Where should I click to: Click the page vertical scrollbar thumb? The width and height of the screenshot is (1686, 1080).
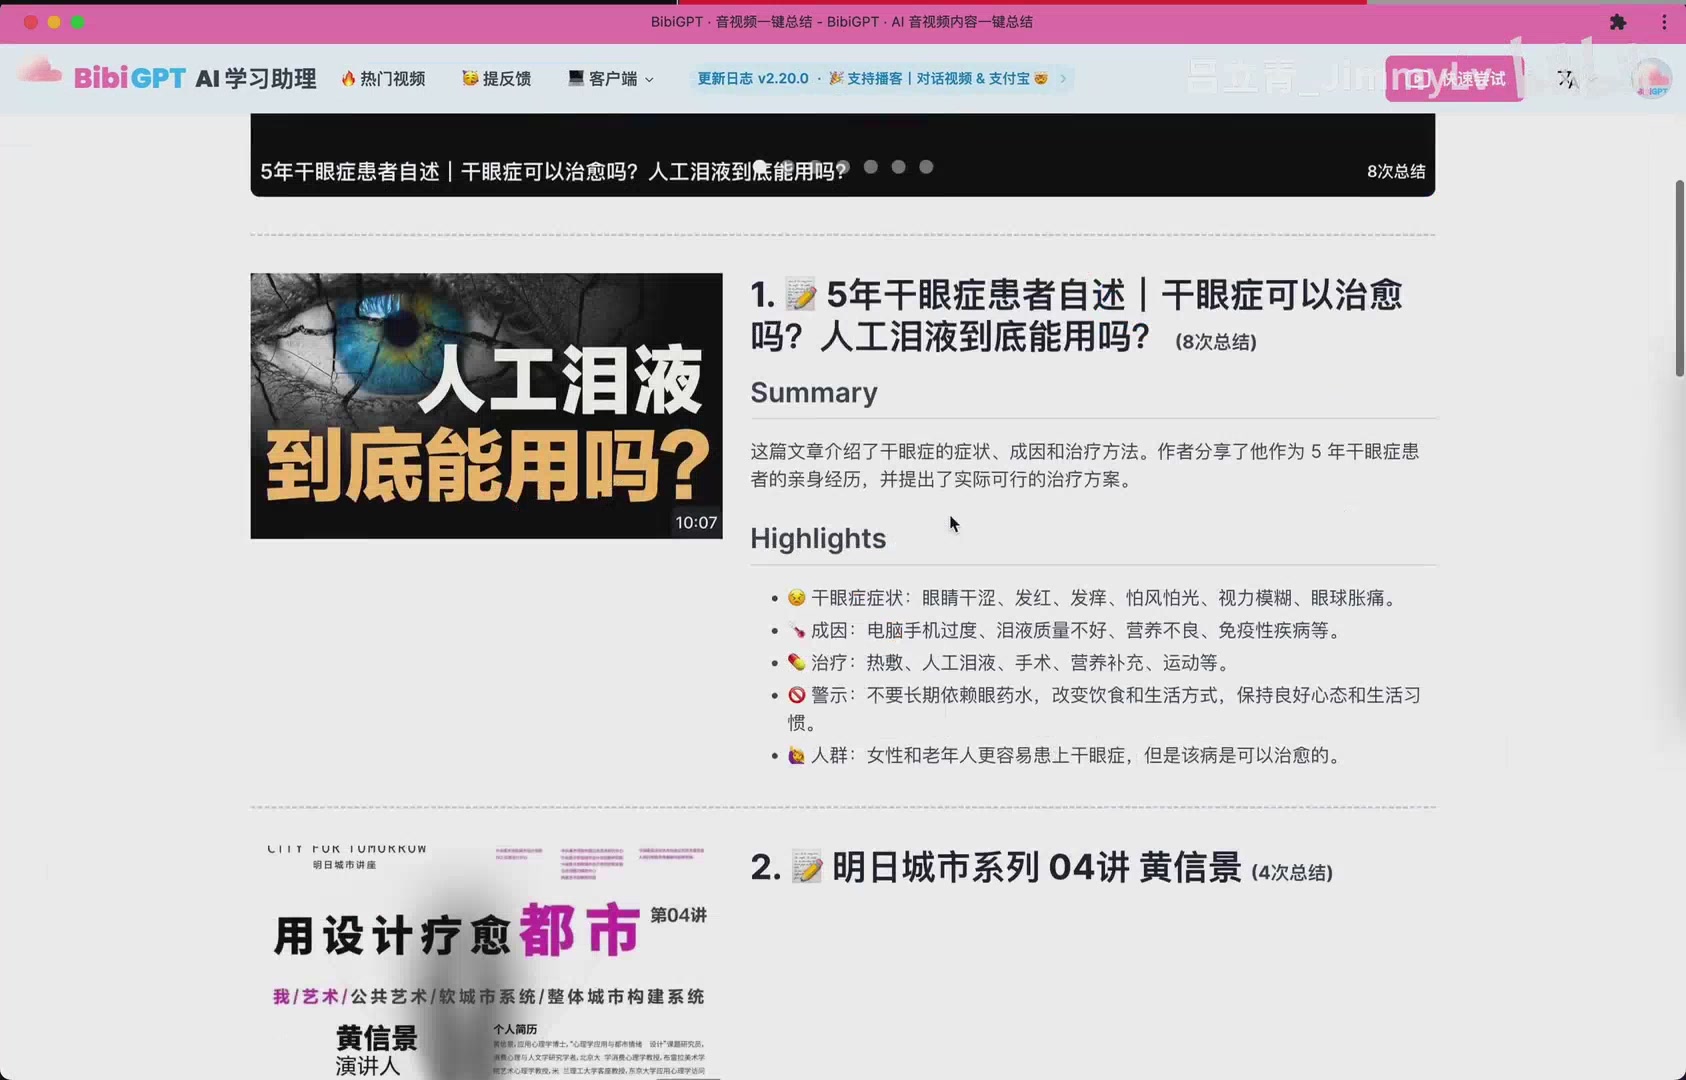click(x=1680, y=279)
